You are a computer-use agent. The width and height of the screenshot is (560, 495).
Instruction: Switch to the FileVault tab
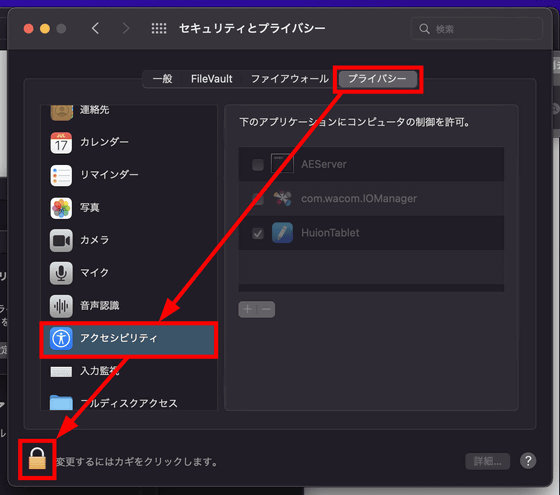point(211,79)
